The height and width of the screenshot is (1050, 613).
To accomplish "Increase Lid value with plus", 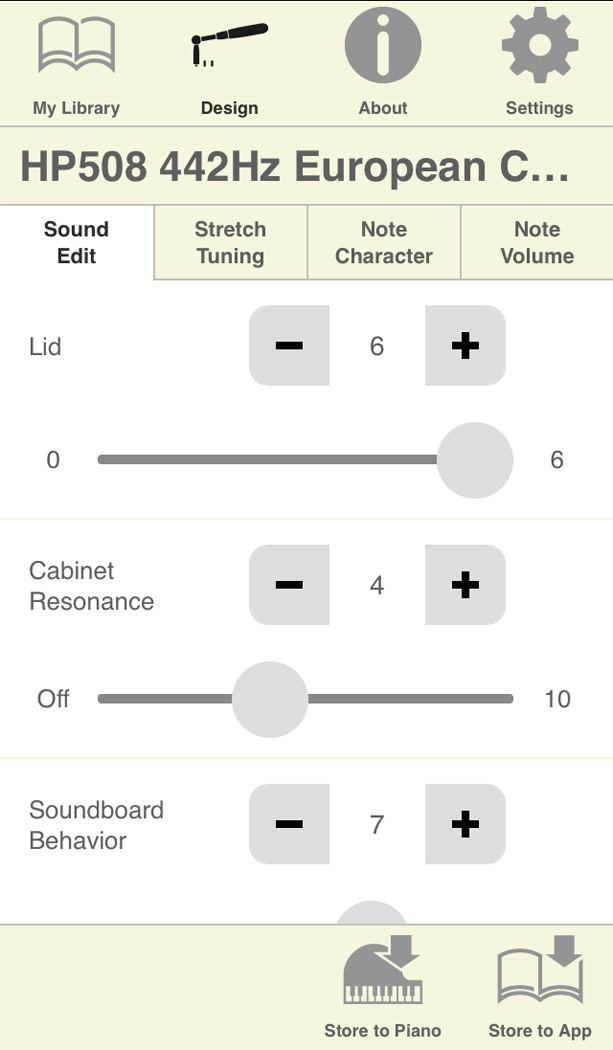I will click(465, 346).
